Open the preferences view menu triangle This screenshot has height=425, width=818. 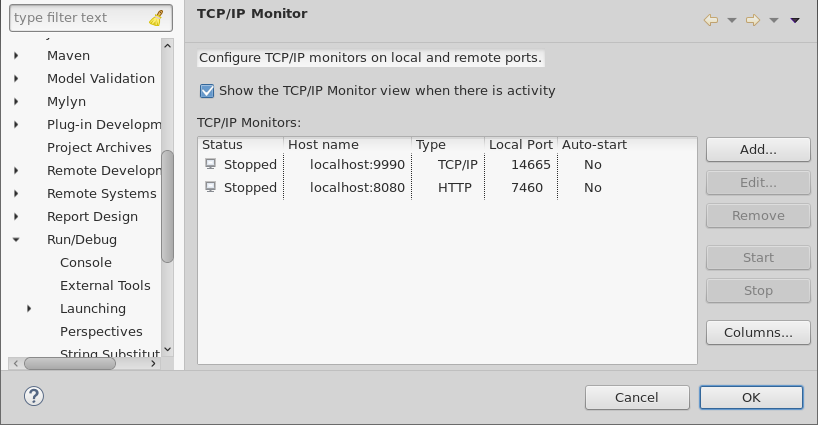point(795,19)
